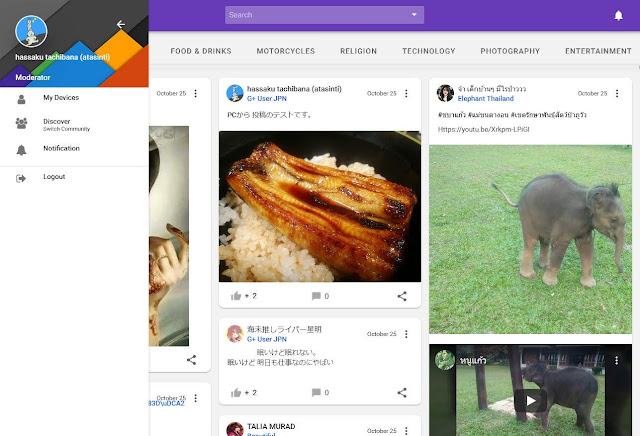Open the grilled eel rice photo

pyautogui.click(x=320, y=207)
